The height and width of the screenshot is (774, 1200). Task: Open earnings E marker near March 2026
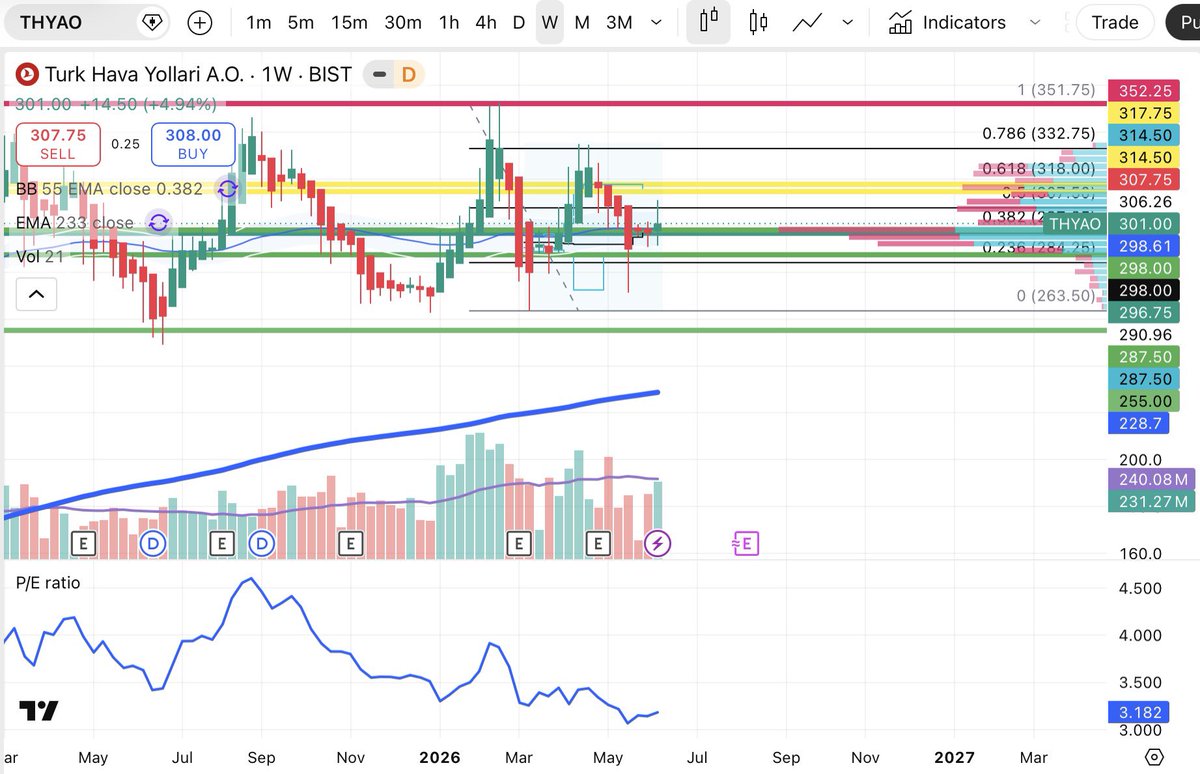518,543
